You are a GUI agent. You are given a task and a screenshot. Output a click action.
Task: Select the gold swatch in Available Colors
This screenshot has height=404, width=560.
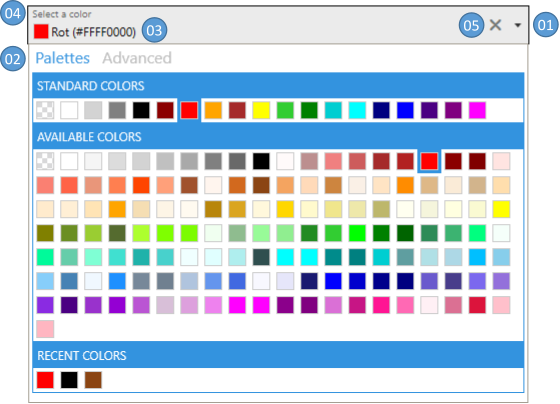[x=285, y=209]
